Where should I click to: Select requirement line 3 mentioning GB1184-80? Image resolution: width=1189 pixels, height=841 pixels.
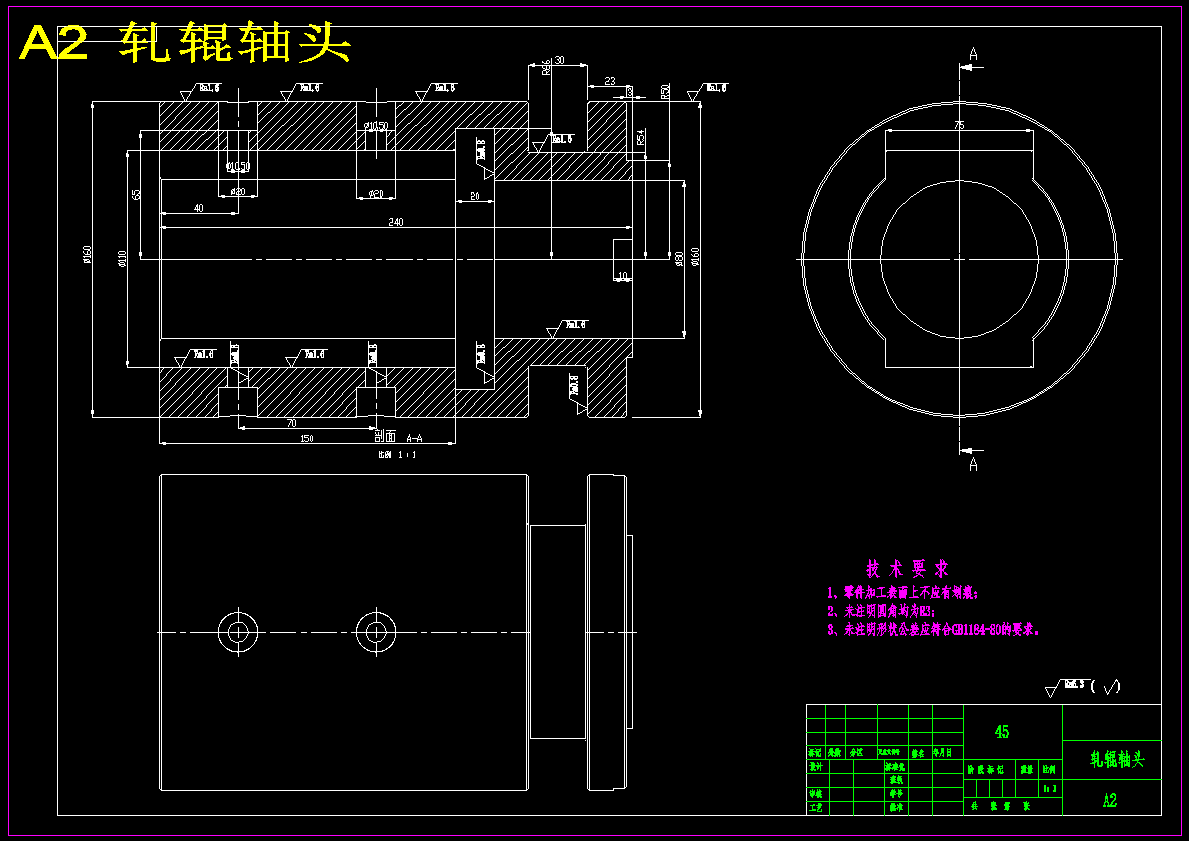[x=933, y=629]
